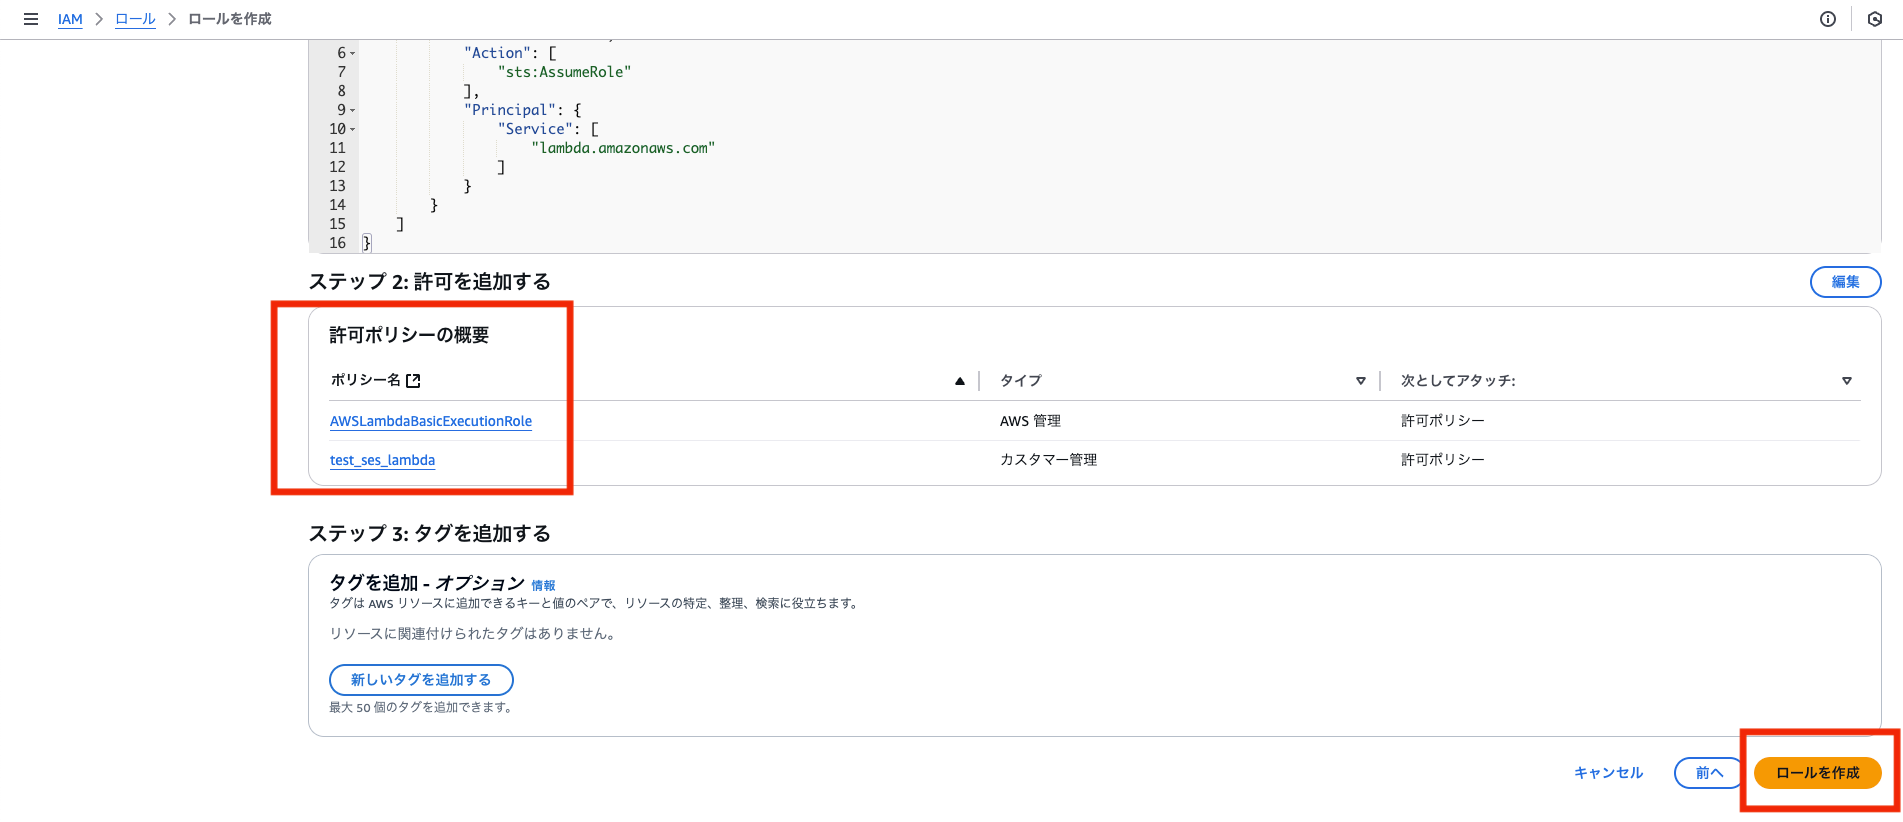Click the ロールを作成 button
This screenshot has height=822, width=1903.
point(1817,773)
